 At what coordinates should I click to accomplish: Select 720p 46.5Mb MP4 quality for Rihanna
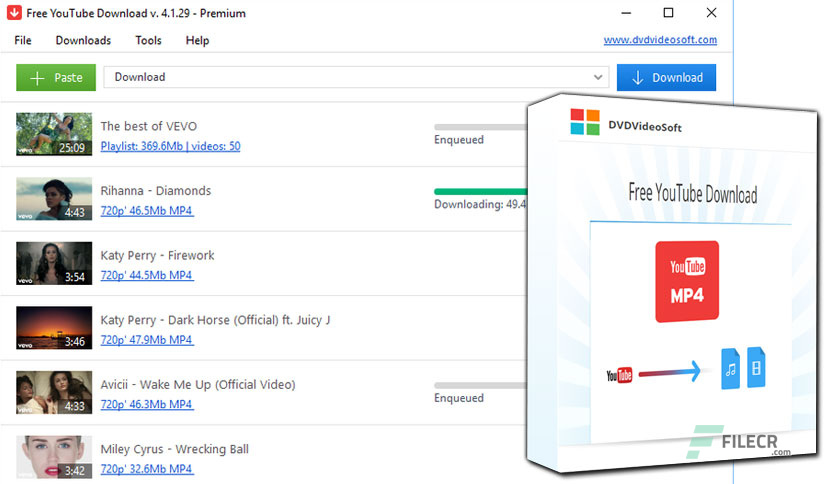[x=146, y=211]
